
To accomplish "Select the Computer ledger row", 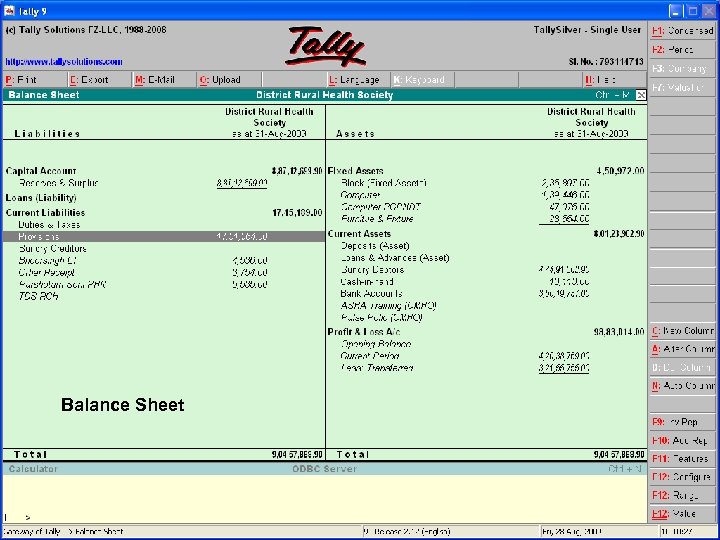I will 486,195.
